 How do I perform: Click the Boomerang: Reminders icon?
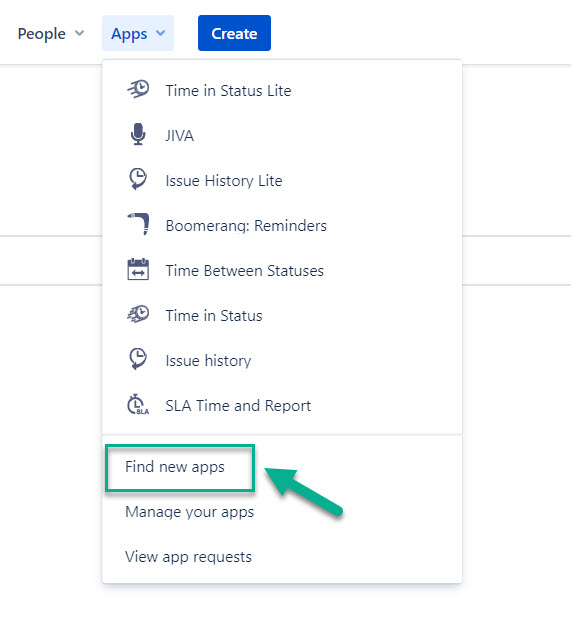[x=138, y=224]
